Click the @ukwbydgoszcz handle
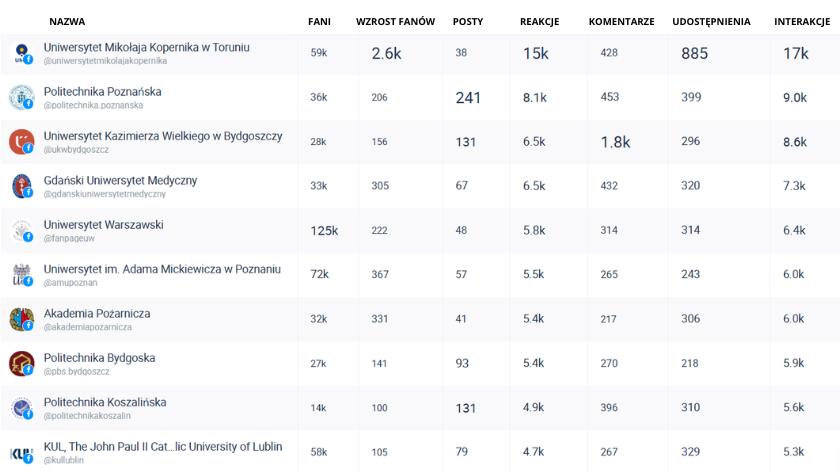This screenshot has width=840, height=472. (x=76, y=149)
